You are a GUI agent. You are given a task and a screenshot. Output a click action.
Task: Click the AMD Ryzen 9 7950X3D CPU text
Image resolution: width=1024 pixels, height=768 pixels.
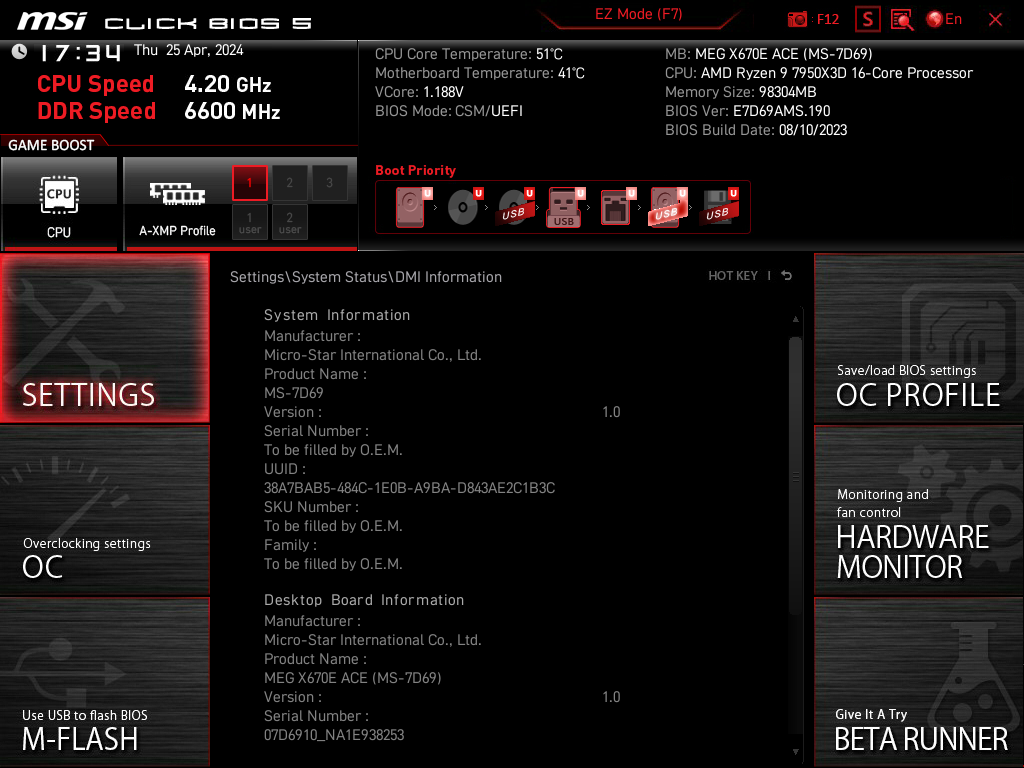[837, 73]
